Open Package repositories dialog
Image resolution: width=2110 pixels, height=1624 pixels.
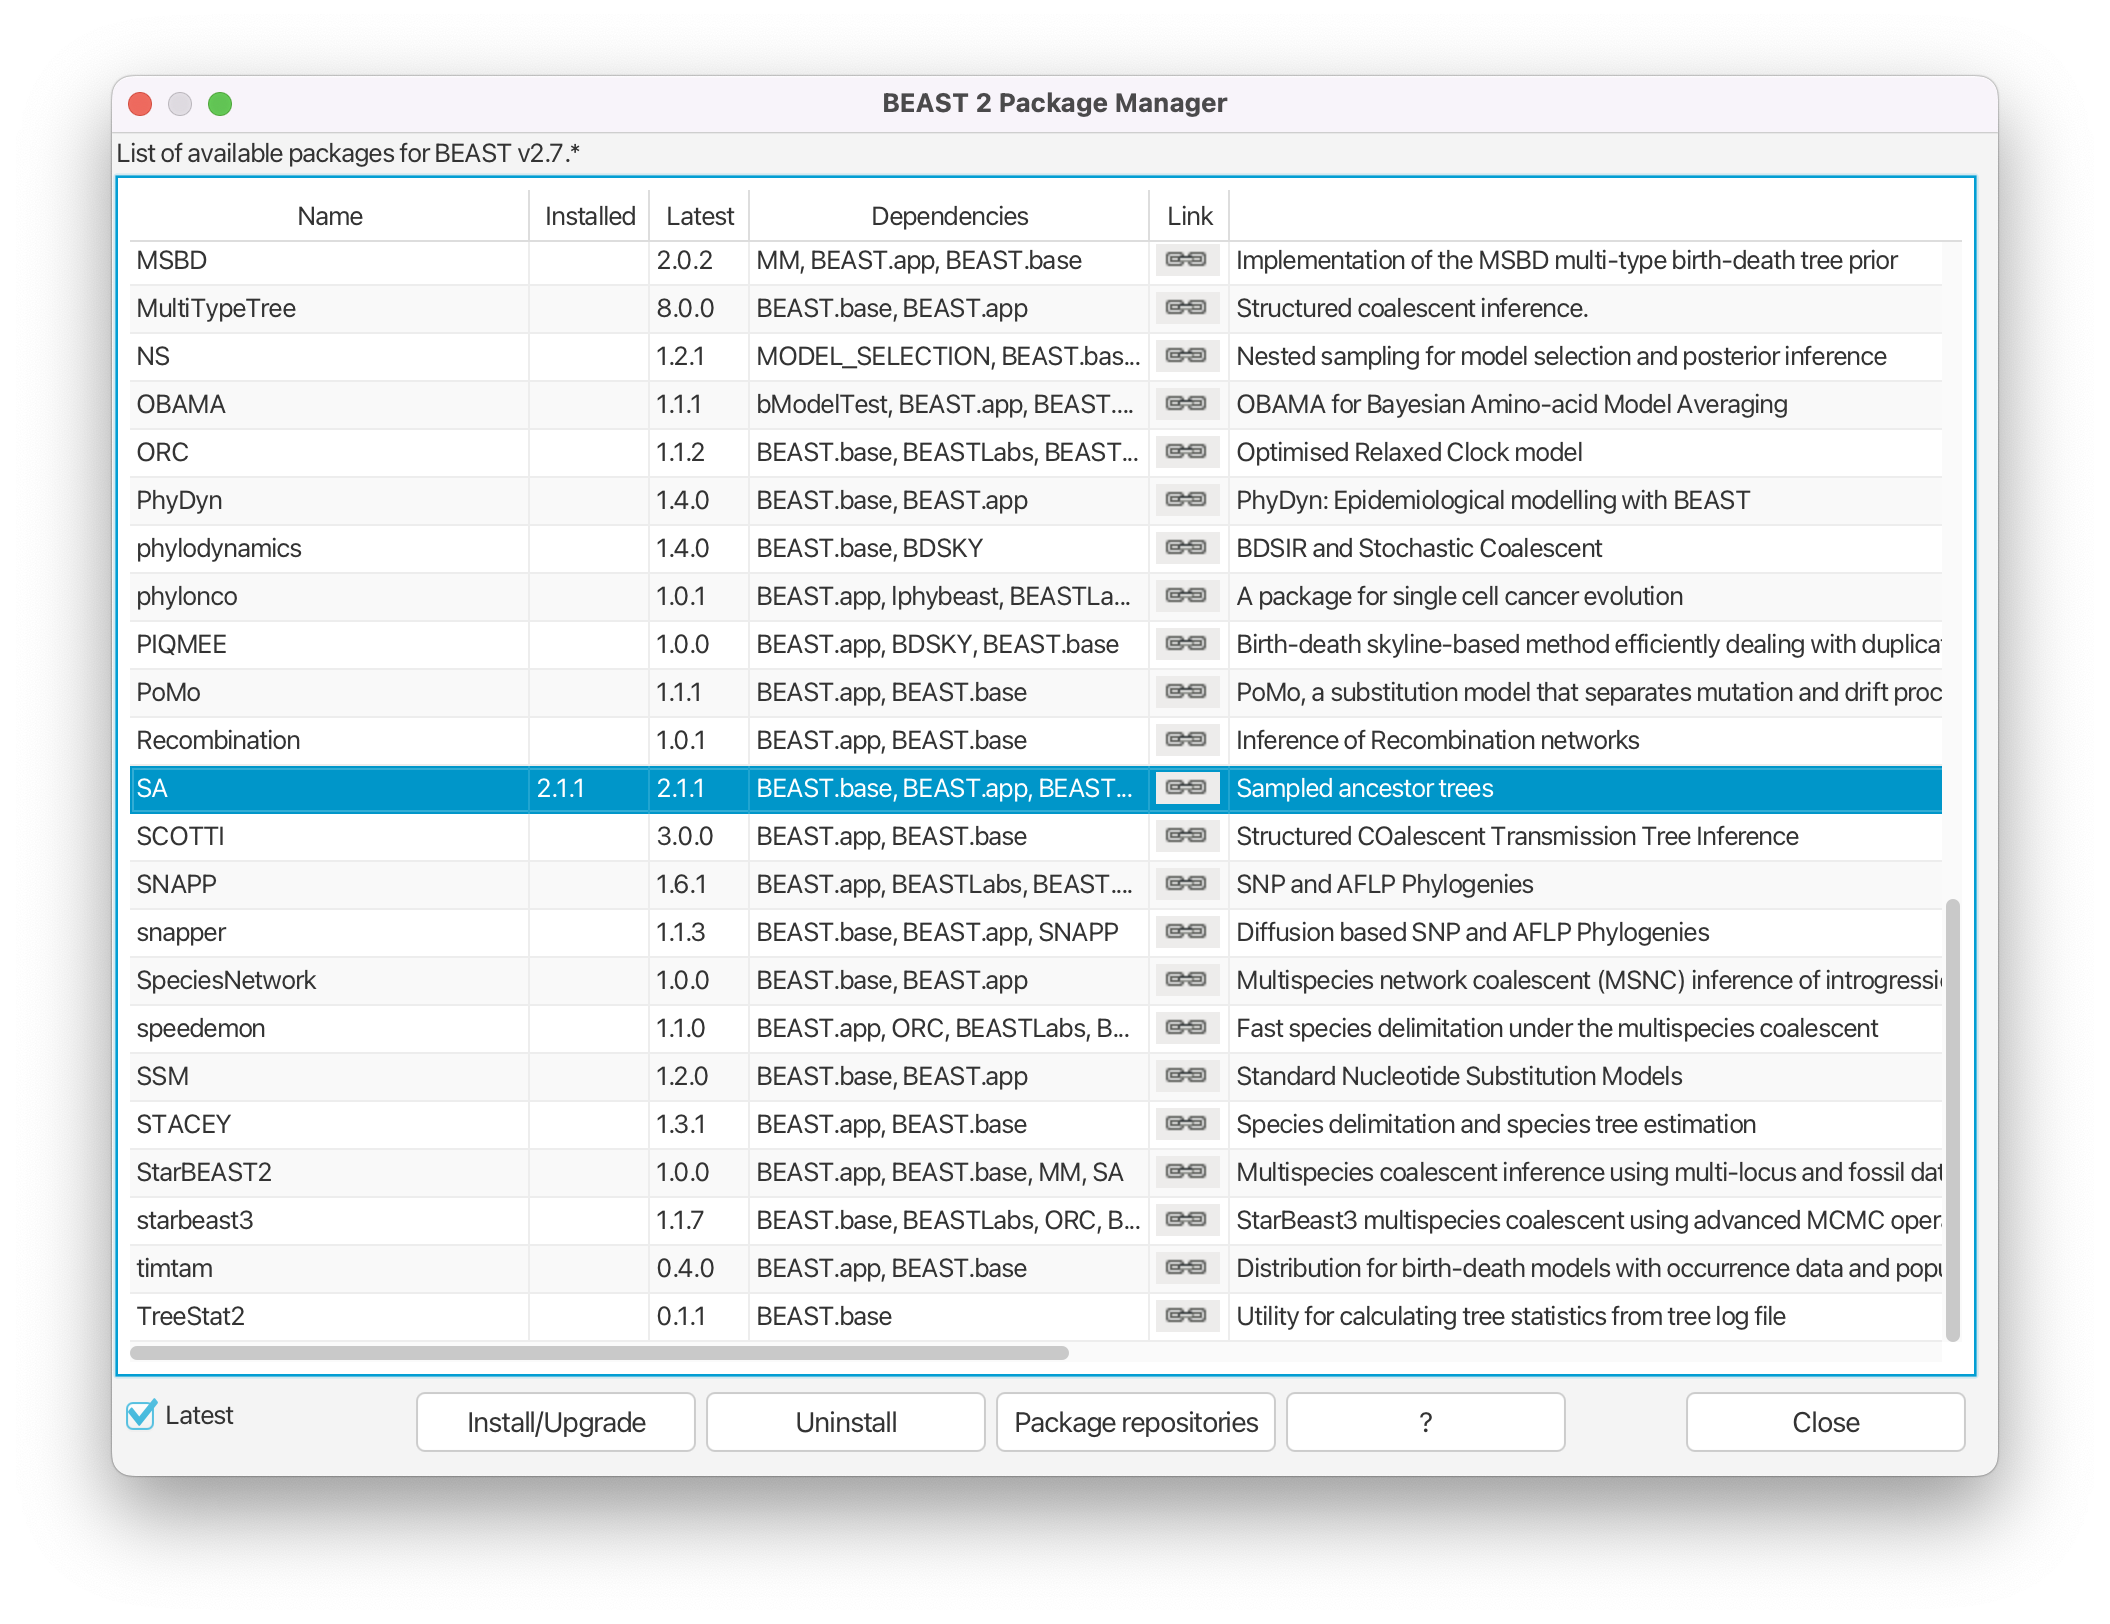coord(1135,1422)
